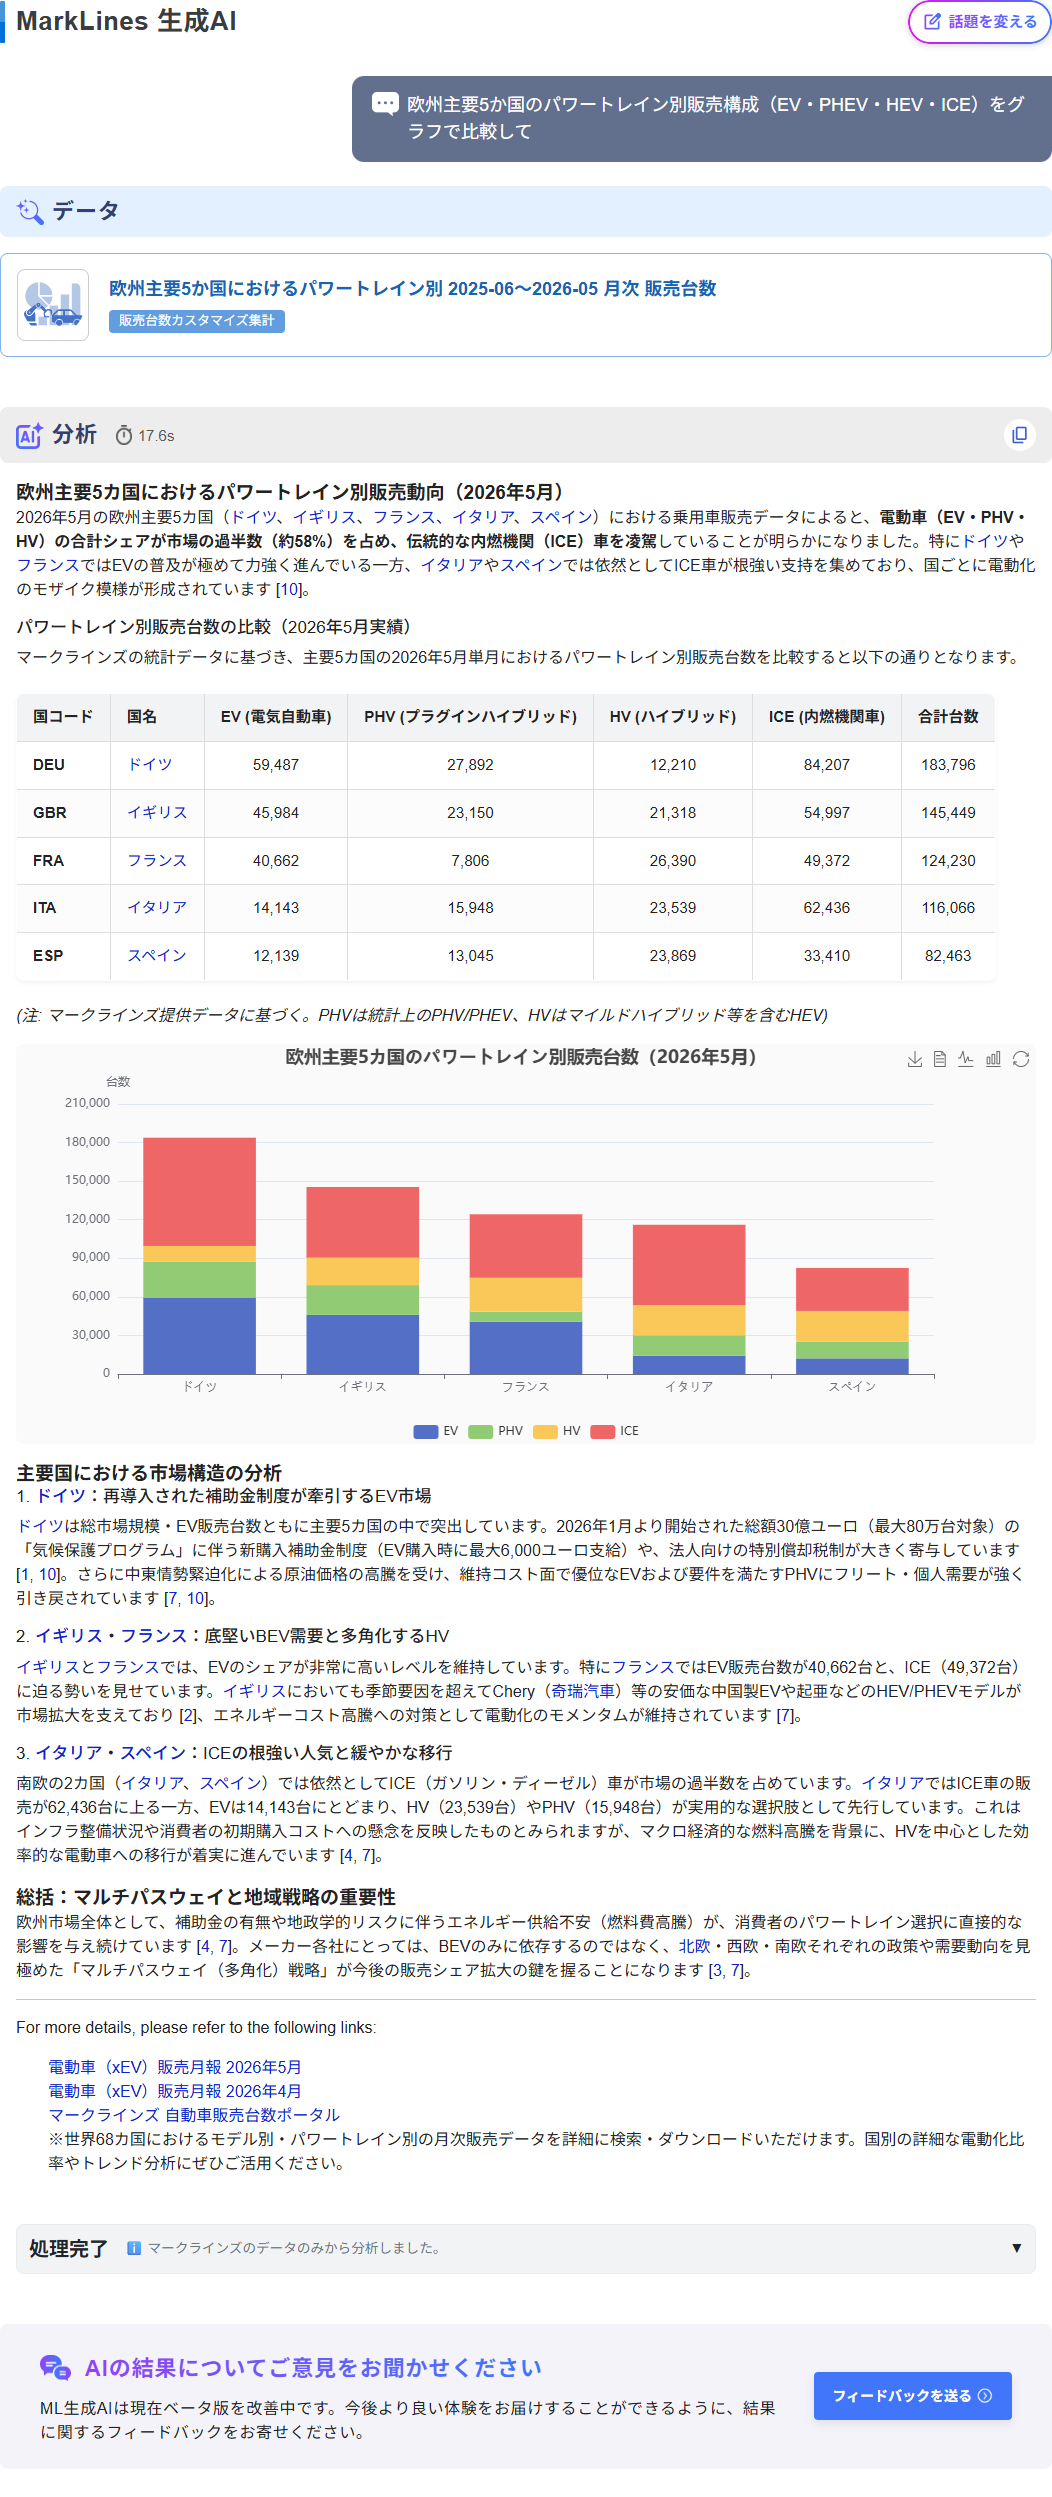Open イタリア link in table
The image size is (1052, 2497).
[x=157, y=908]
